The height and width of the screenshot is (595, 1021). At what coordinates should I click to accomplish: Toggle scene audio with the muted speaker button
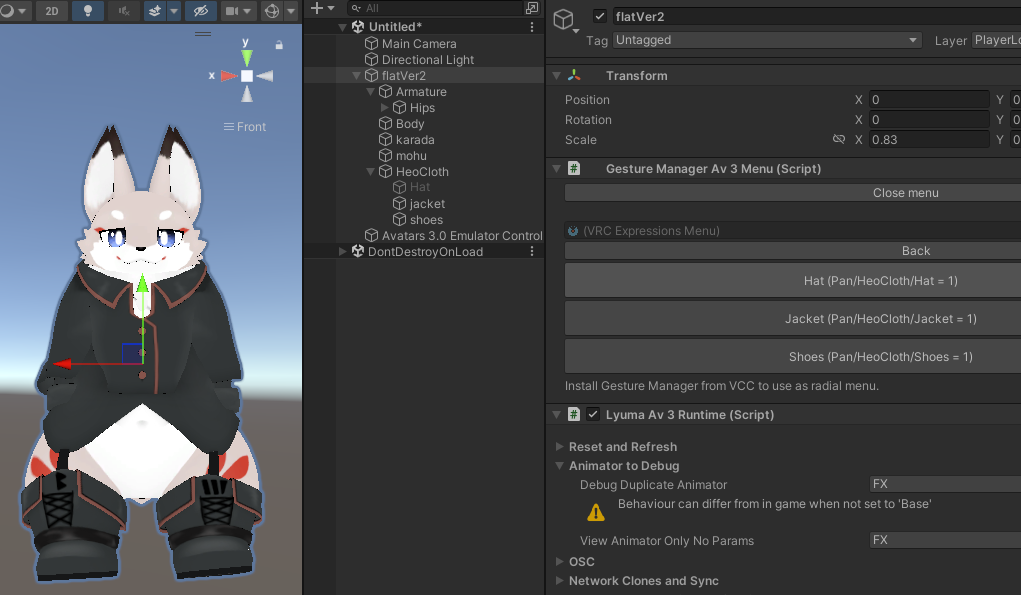click(124, 10)
